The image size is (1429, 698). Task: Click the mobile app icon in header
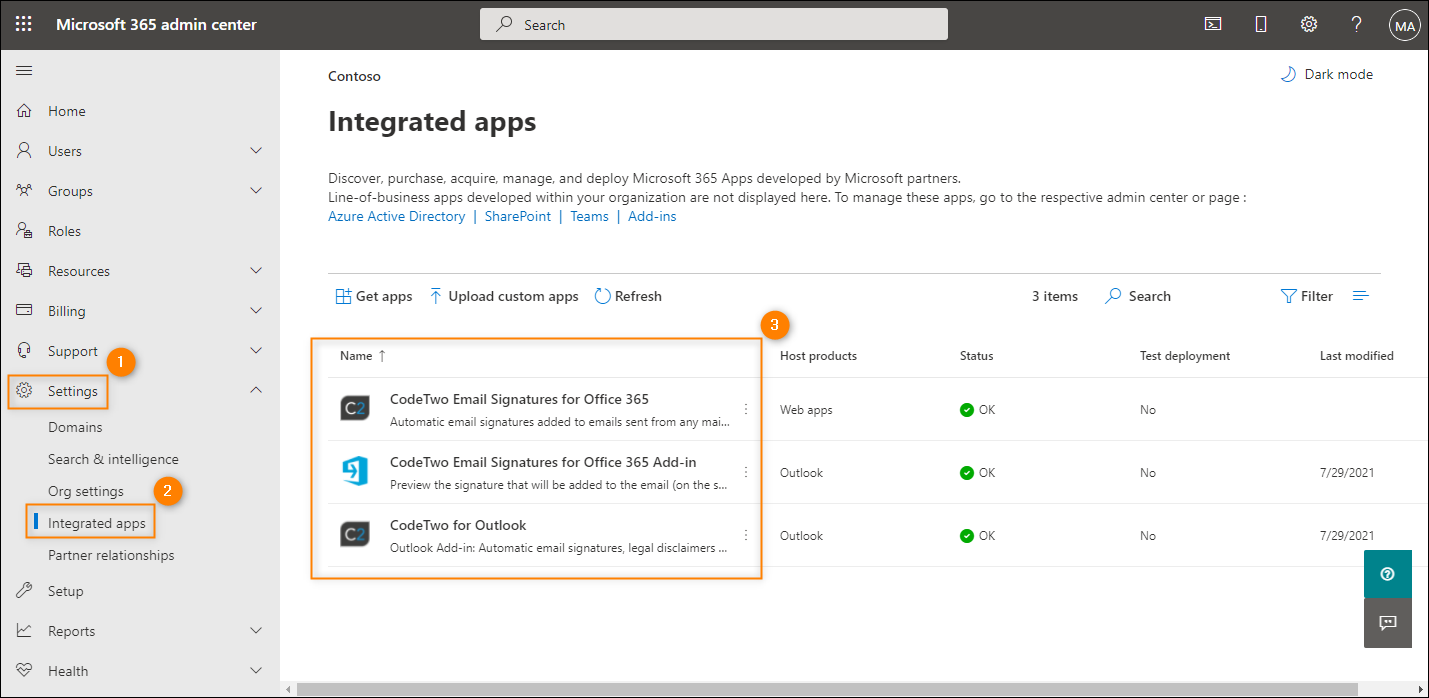coord(1261,25)
